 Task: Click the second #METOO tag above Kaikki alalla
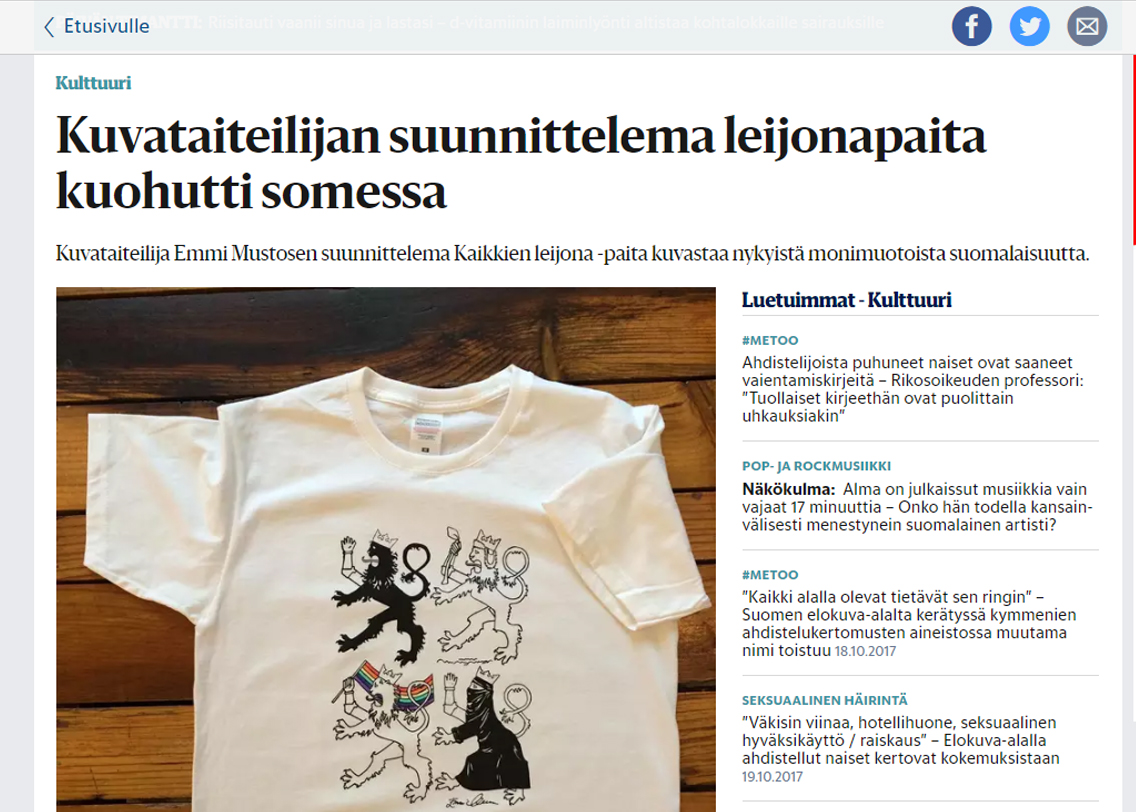[x=770, y=574]
